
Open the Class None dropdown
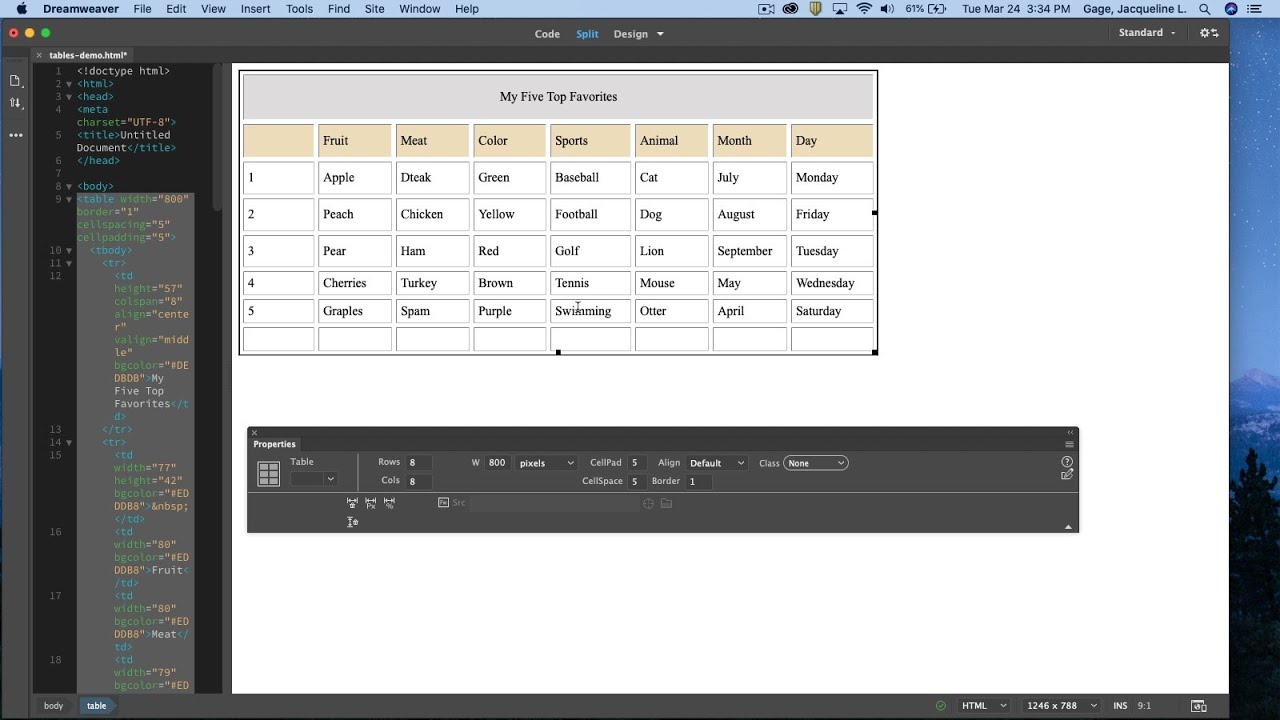tap(816, 463)
